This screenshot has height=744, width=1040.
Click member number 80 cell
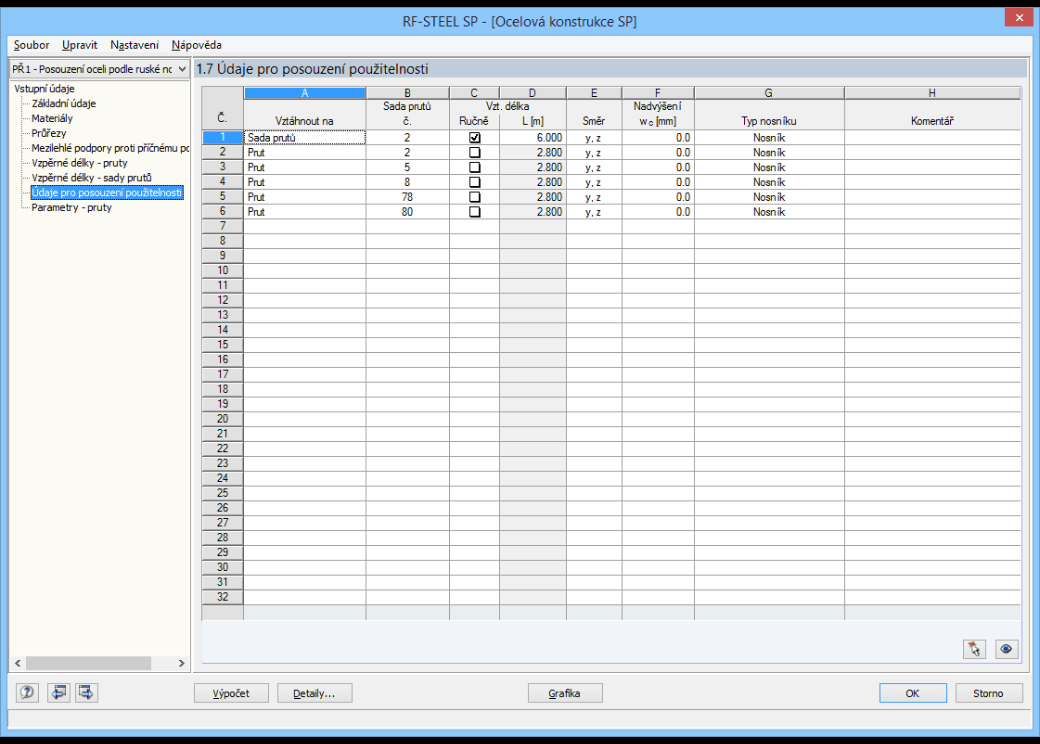tap(407, 212)
